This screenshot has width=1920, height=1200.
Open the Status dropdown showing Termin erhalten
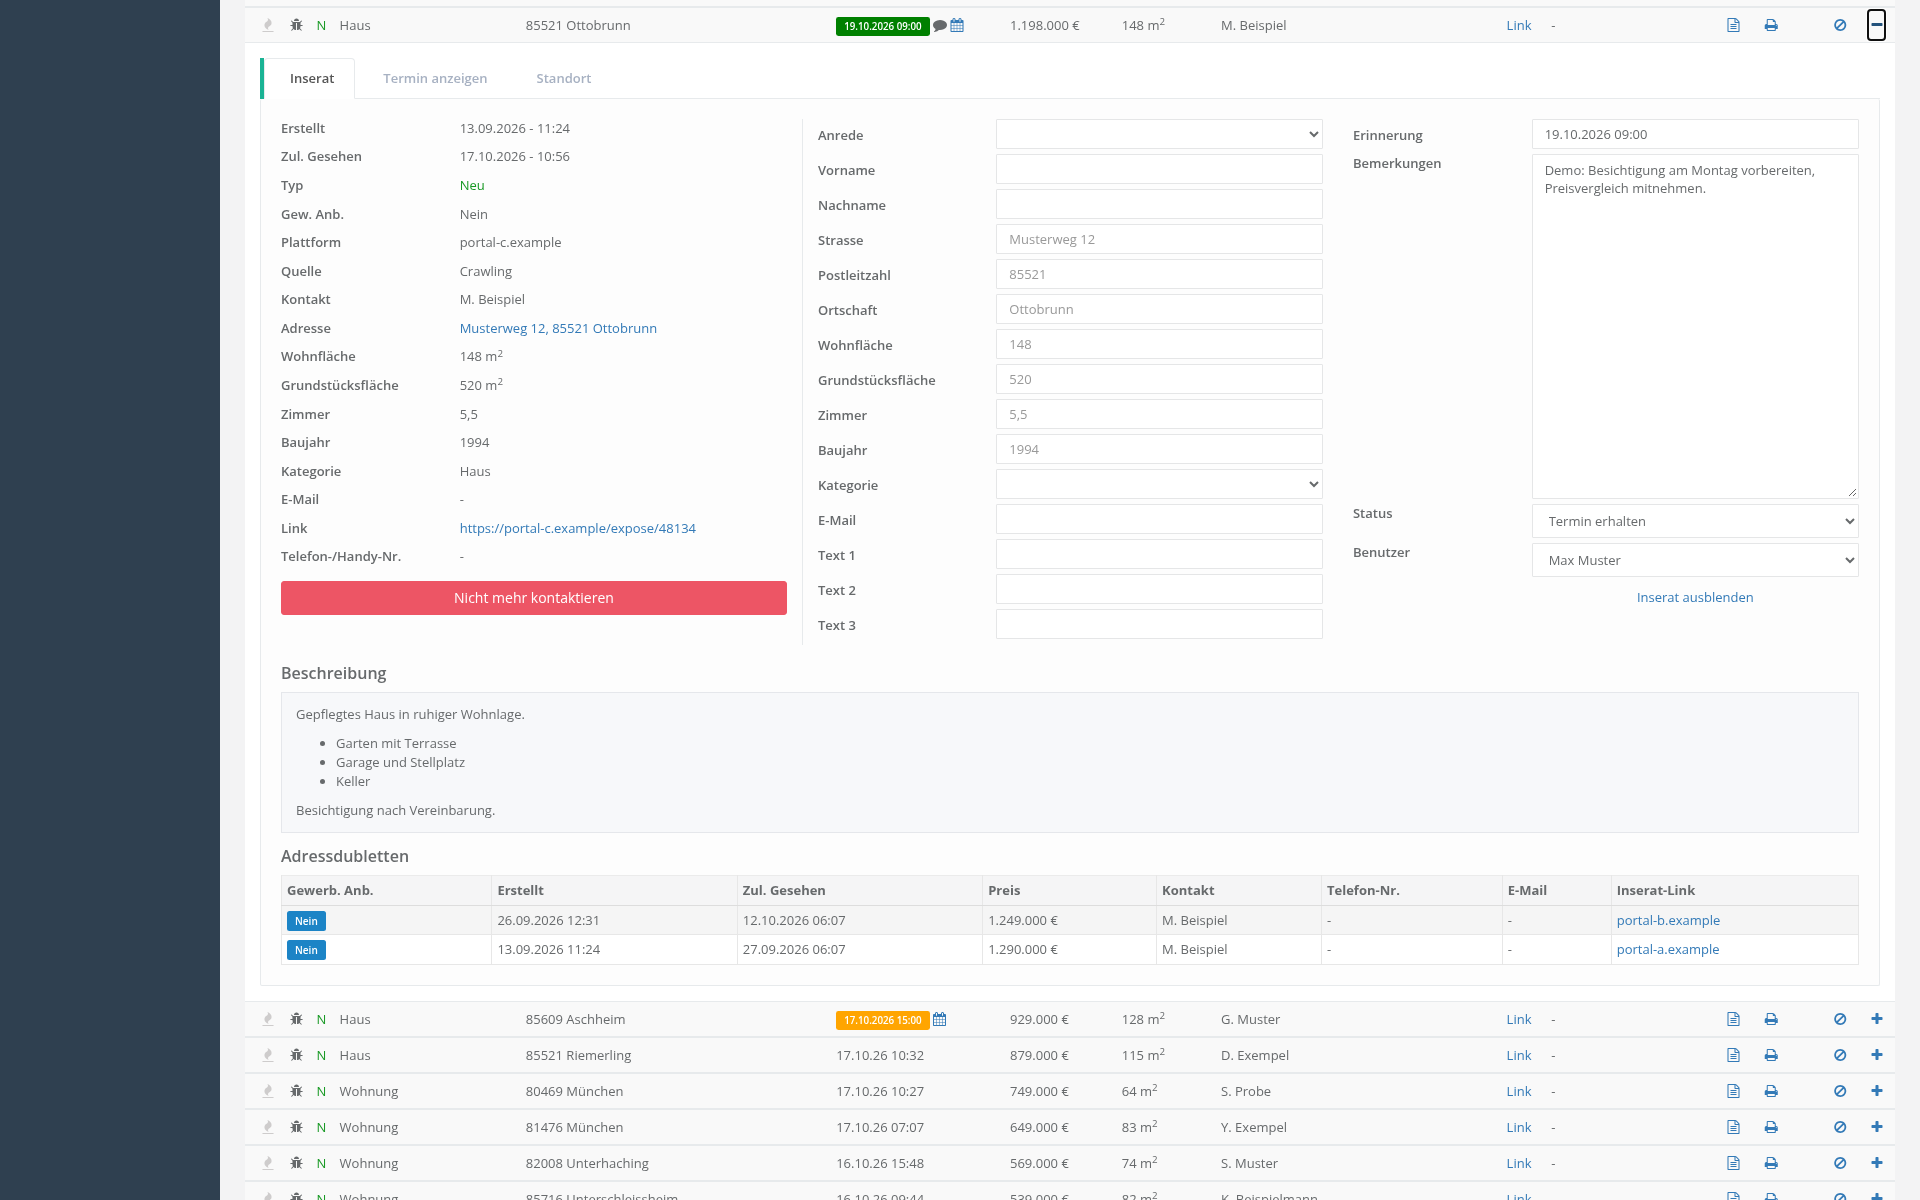pyautogui.click(x=1695, y=521)
